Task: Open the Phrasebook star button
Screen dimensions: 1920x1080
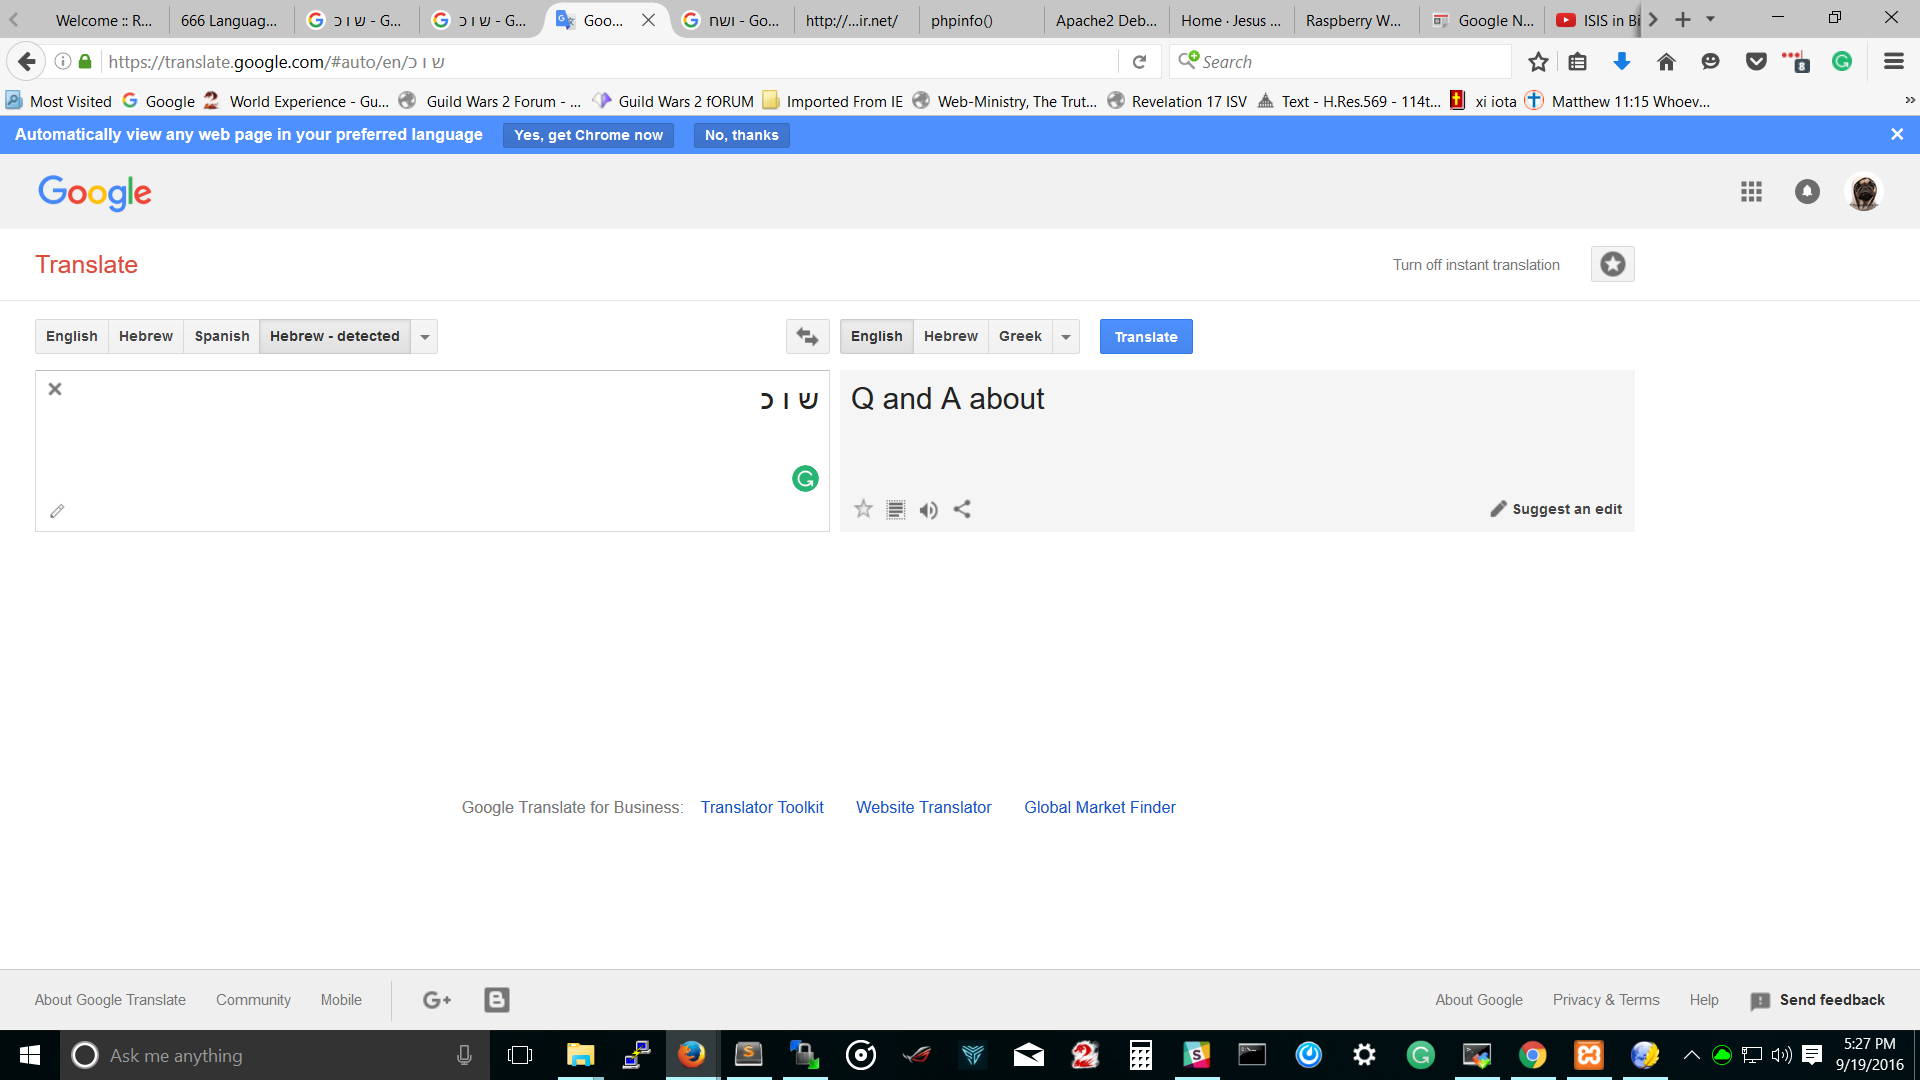Action: coord(1612,264)
